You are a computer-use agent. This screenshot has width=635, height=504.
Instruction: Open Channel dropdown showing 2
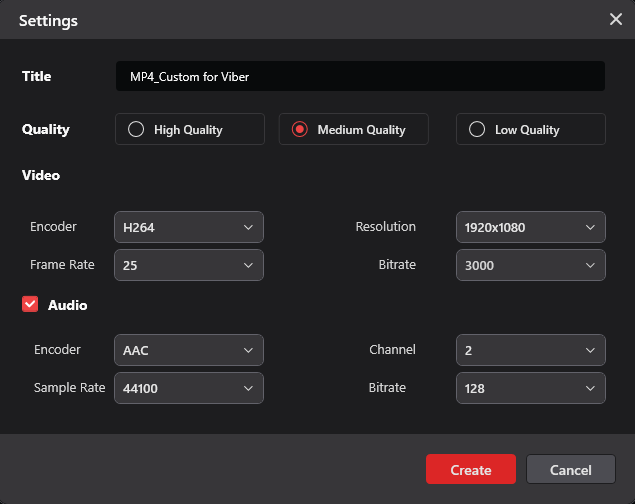pyautogui.click(x=531, y=350)
